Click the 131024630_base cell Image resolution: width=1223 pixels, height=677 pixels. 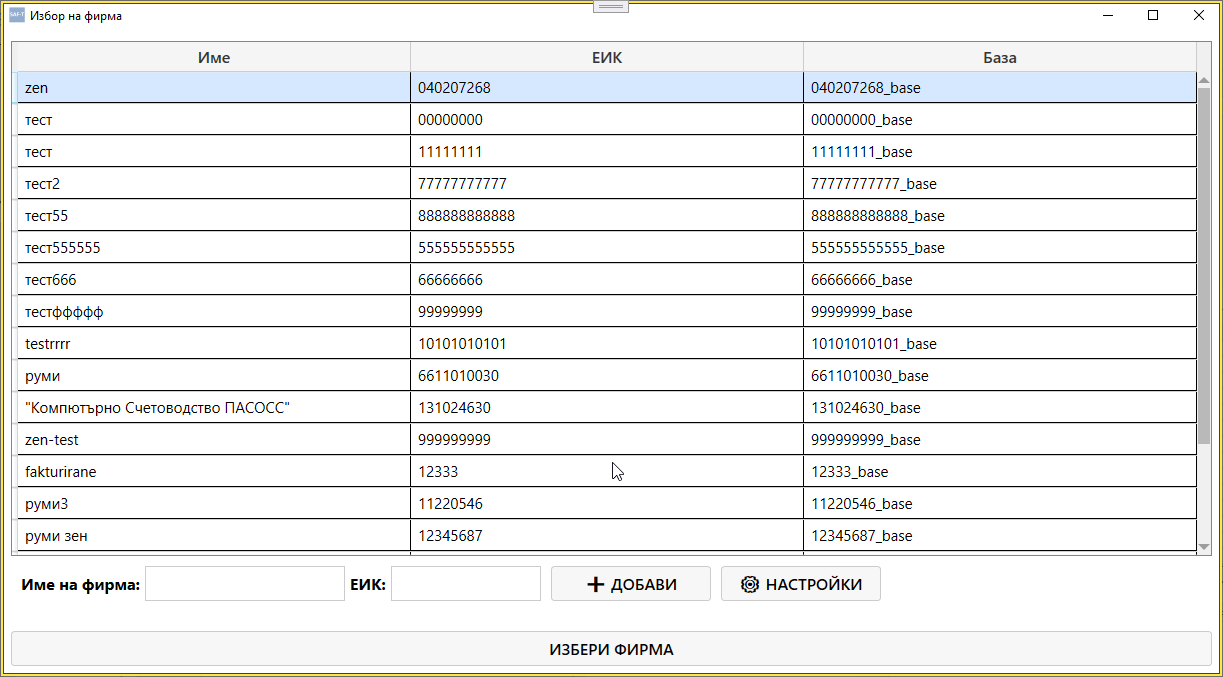(1000, 408)
